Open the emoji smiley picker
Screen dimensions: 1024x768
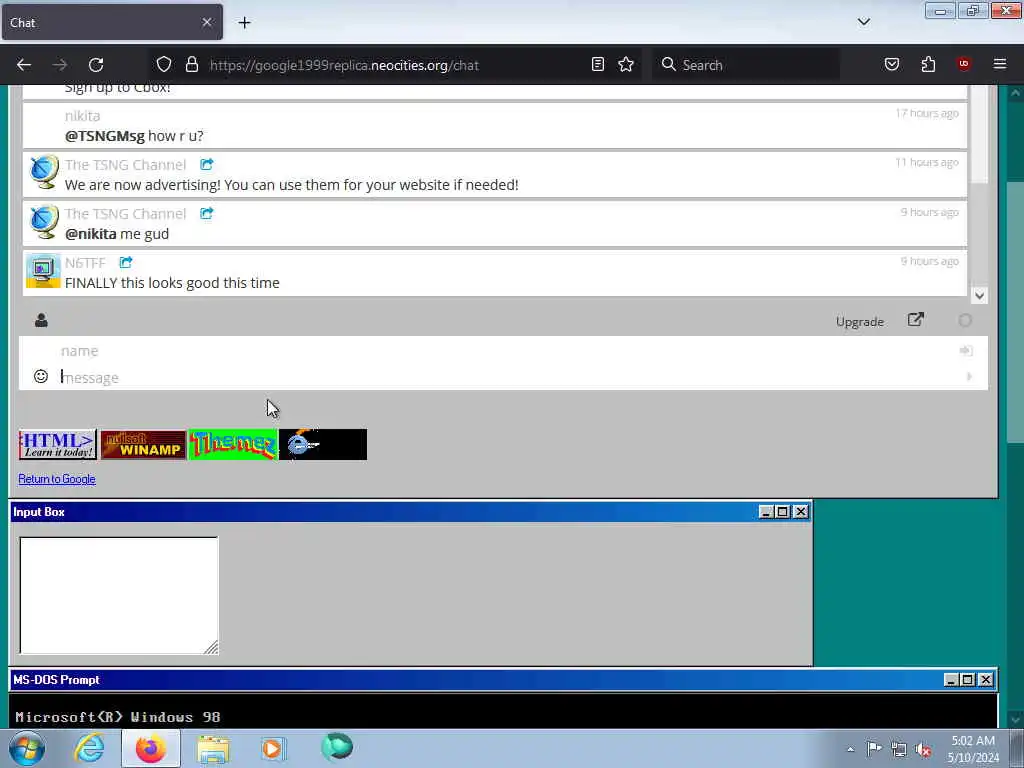40,376
